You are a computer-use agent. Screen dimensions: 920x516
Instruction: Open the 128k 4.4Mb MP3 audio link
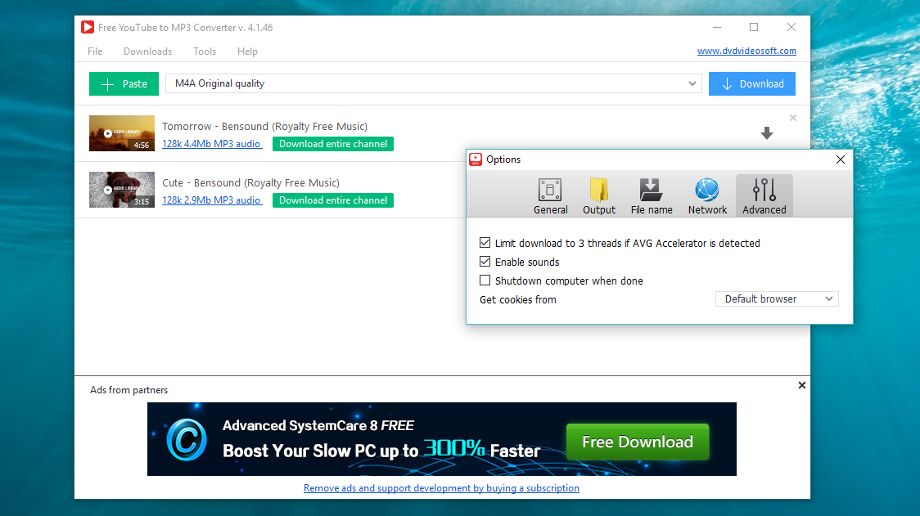pos(212,144)
